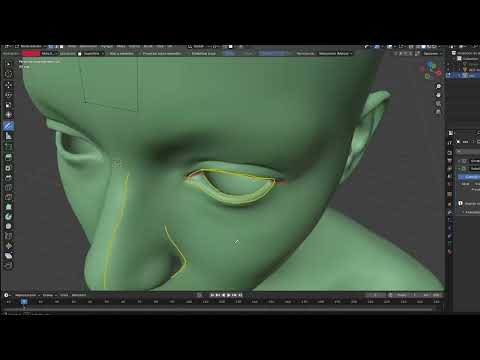Select the Measure tool

click(x=9, y=136)
